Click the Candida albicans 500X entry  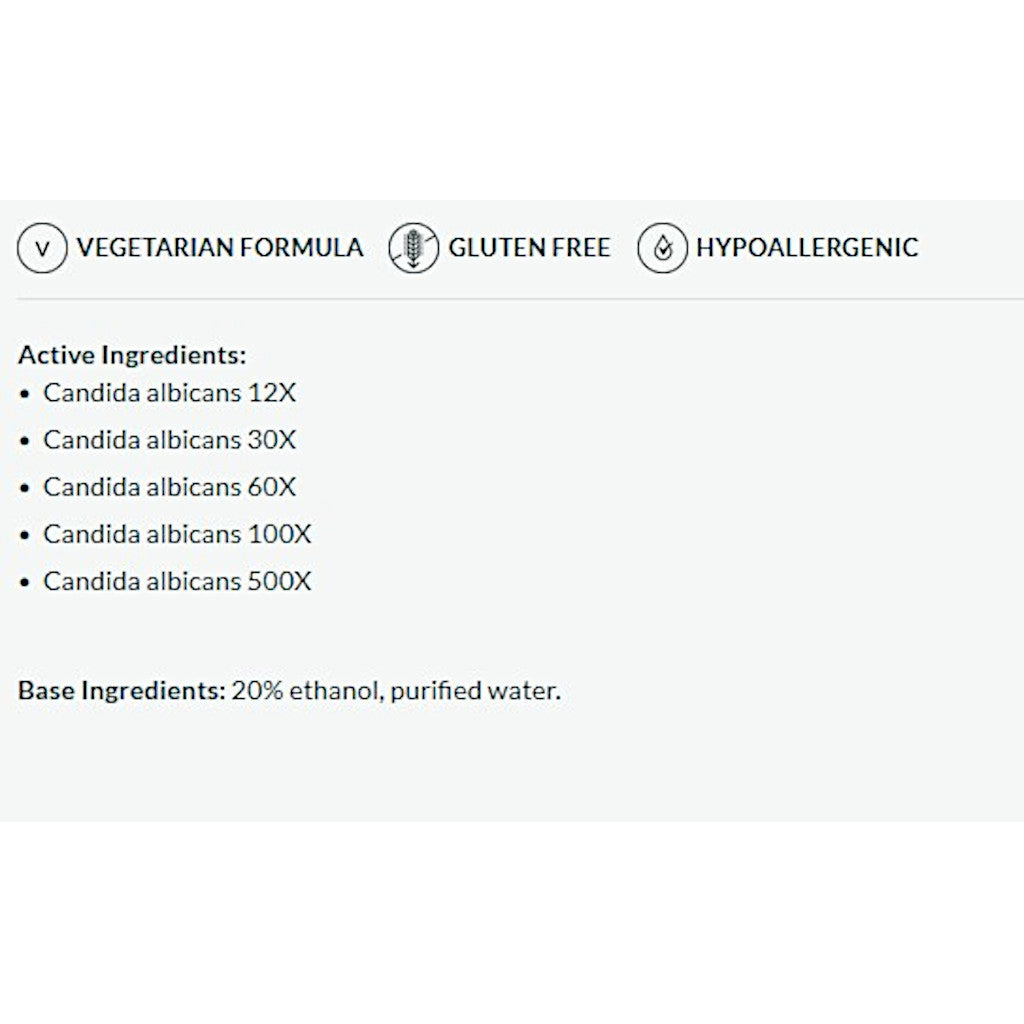(177, 581)
